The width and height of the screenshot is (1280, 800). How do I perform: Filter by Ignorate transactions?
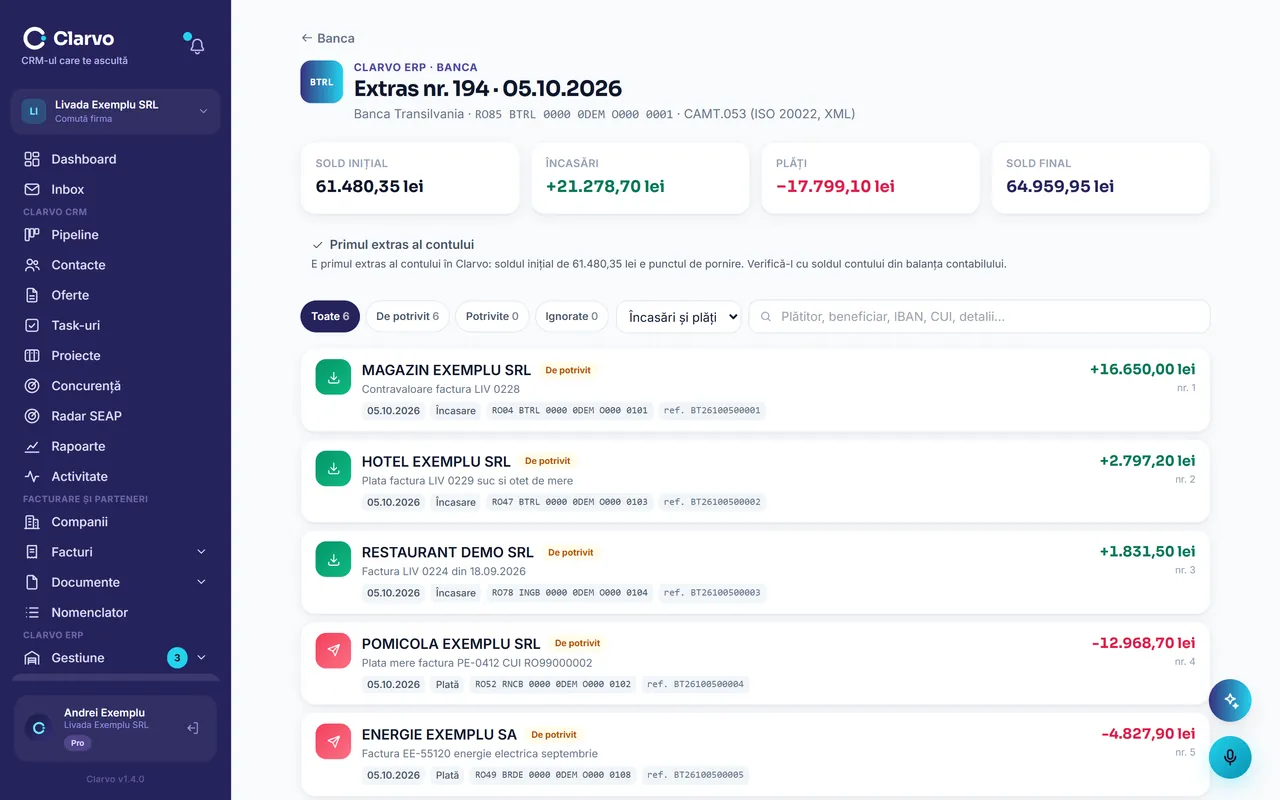572,316
